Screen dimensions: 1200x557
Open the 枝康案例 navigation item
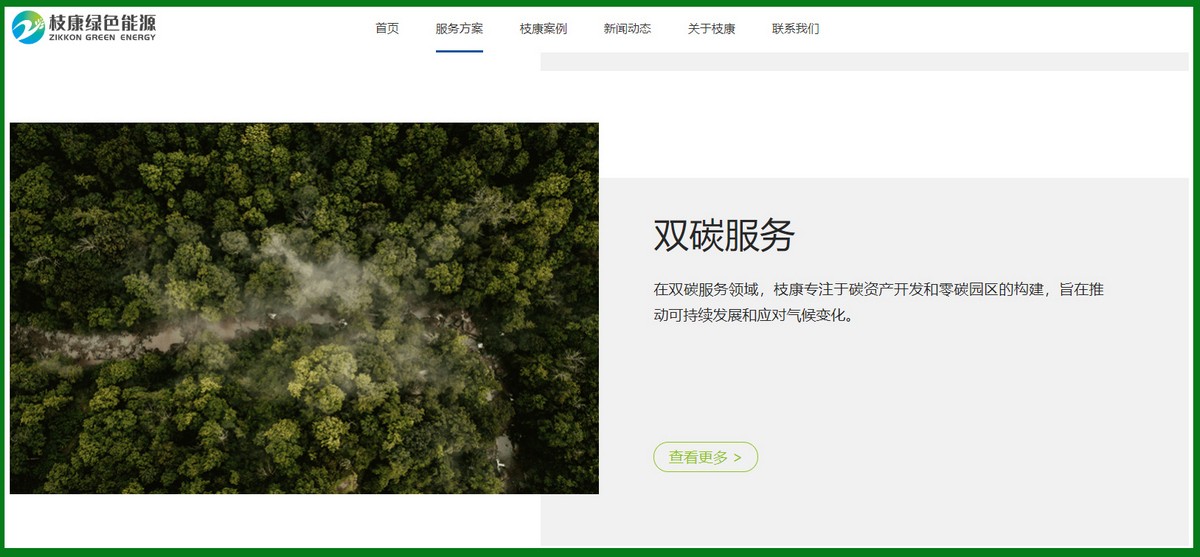point(543,28)
